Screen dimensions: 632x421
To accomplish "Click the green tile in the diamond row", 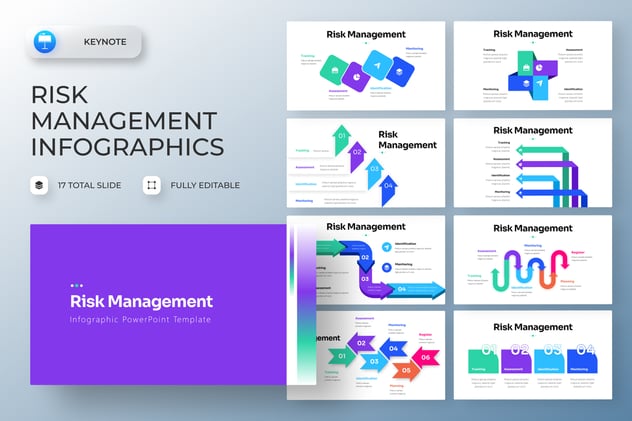I will (333, 72).
